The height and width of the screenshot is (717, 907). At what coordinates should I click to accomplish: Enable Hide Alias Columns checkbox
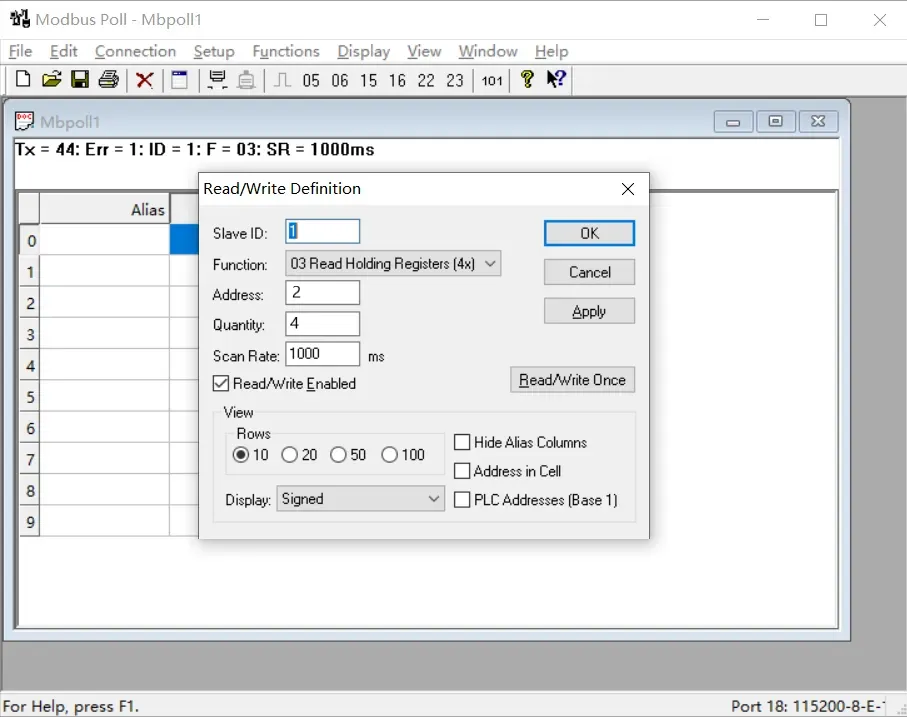462,442
